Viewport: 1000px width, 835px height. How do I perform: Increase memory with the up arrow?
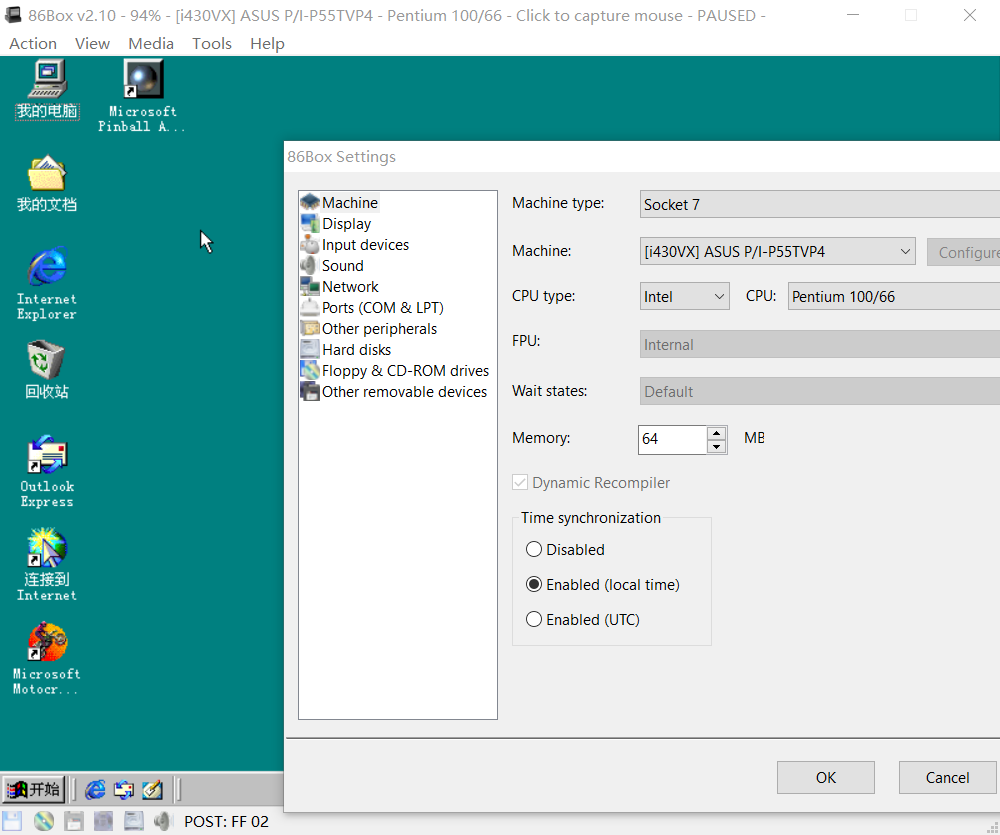pos(717,433)
